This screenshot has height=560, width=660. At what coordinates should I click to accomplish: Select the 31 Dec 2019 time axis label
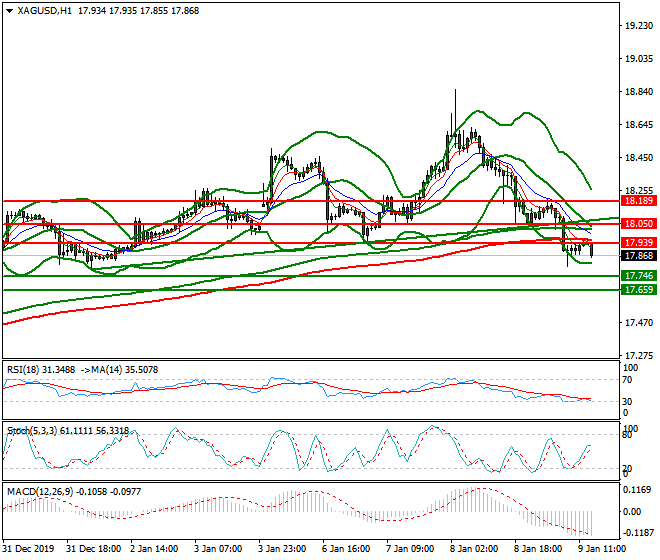28,549
